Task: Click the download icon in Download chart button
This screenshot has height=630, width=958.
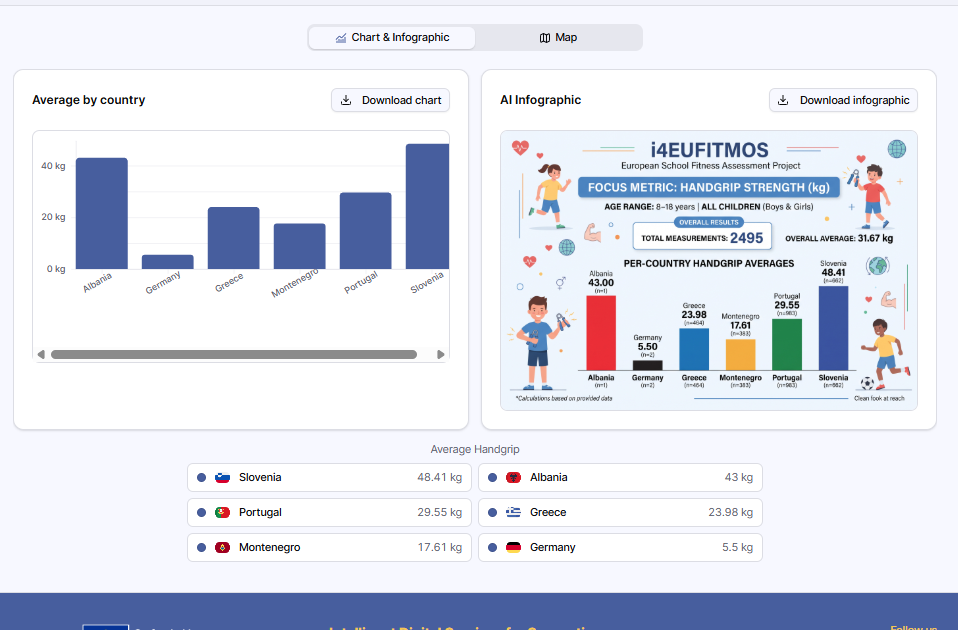Action: [346, 100]
